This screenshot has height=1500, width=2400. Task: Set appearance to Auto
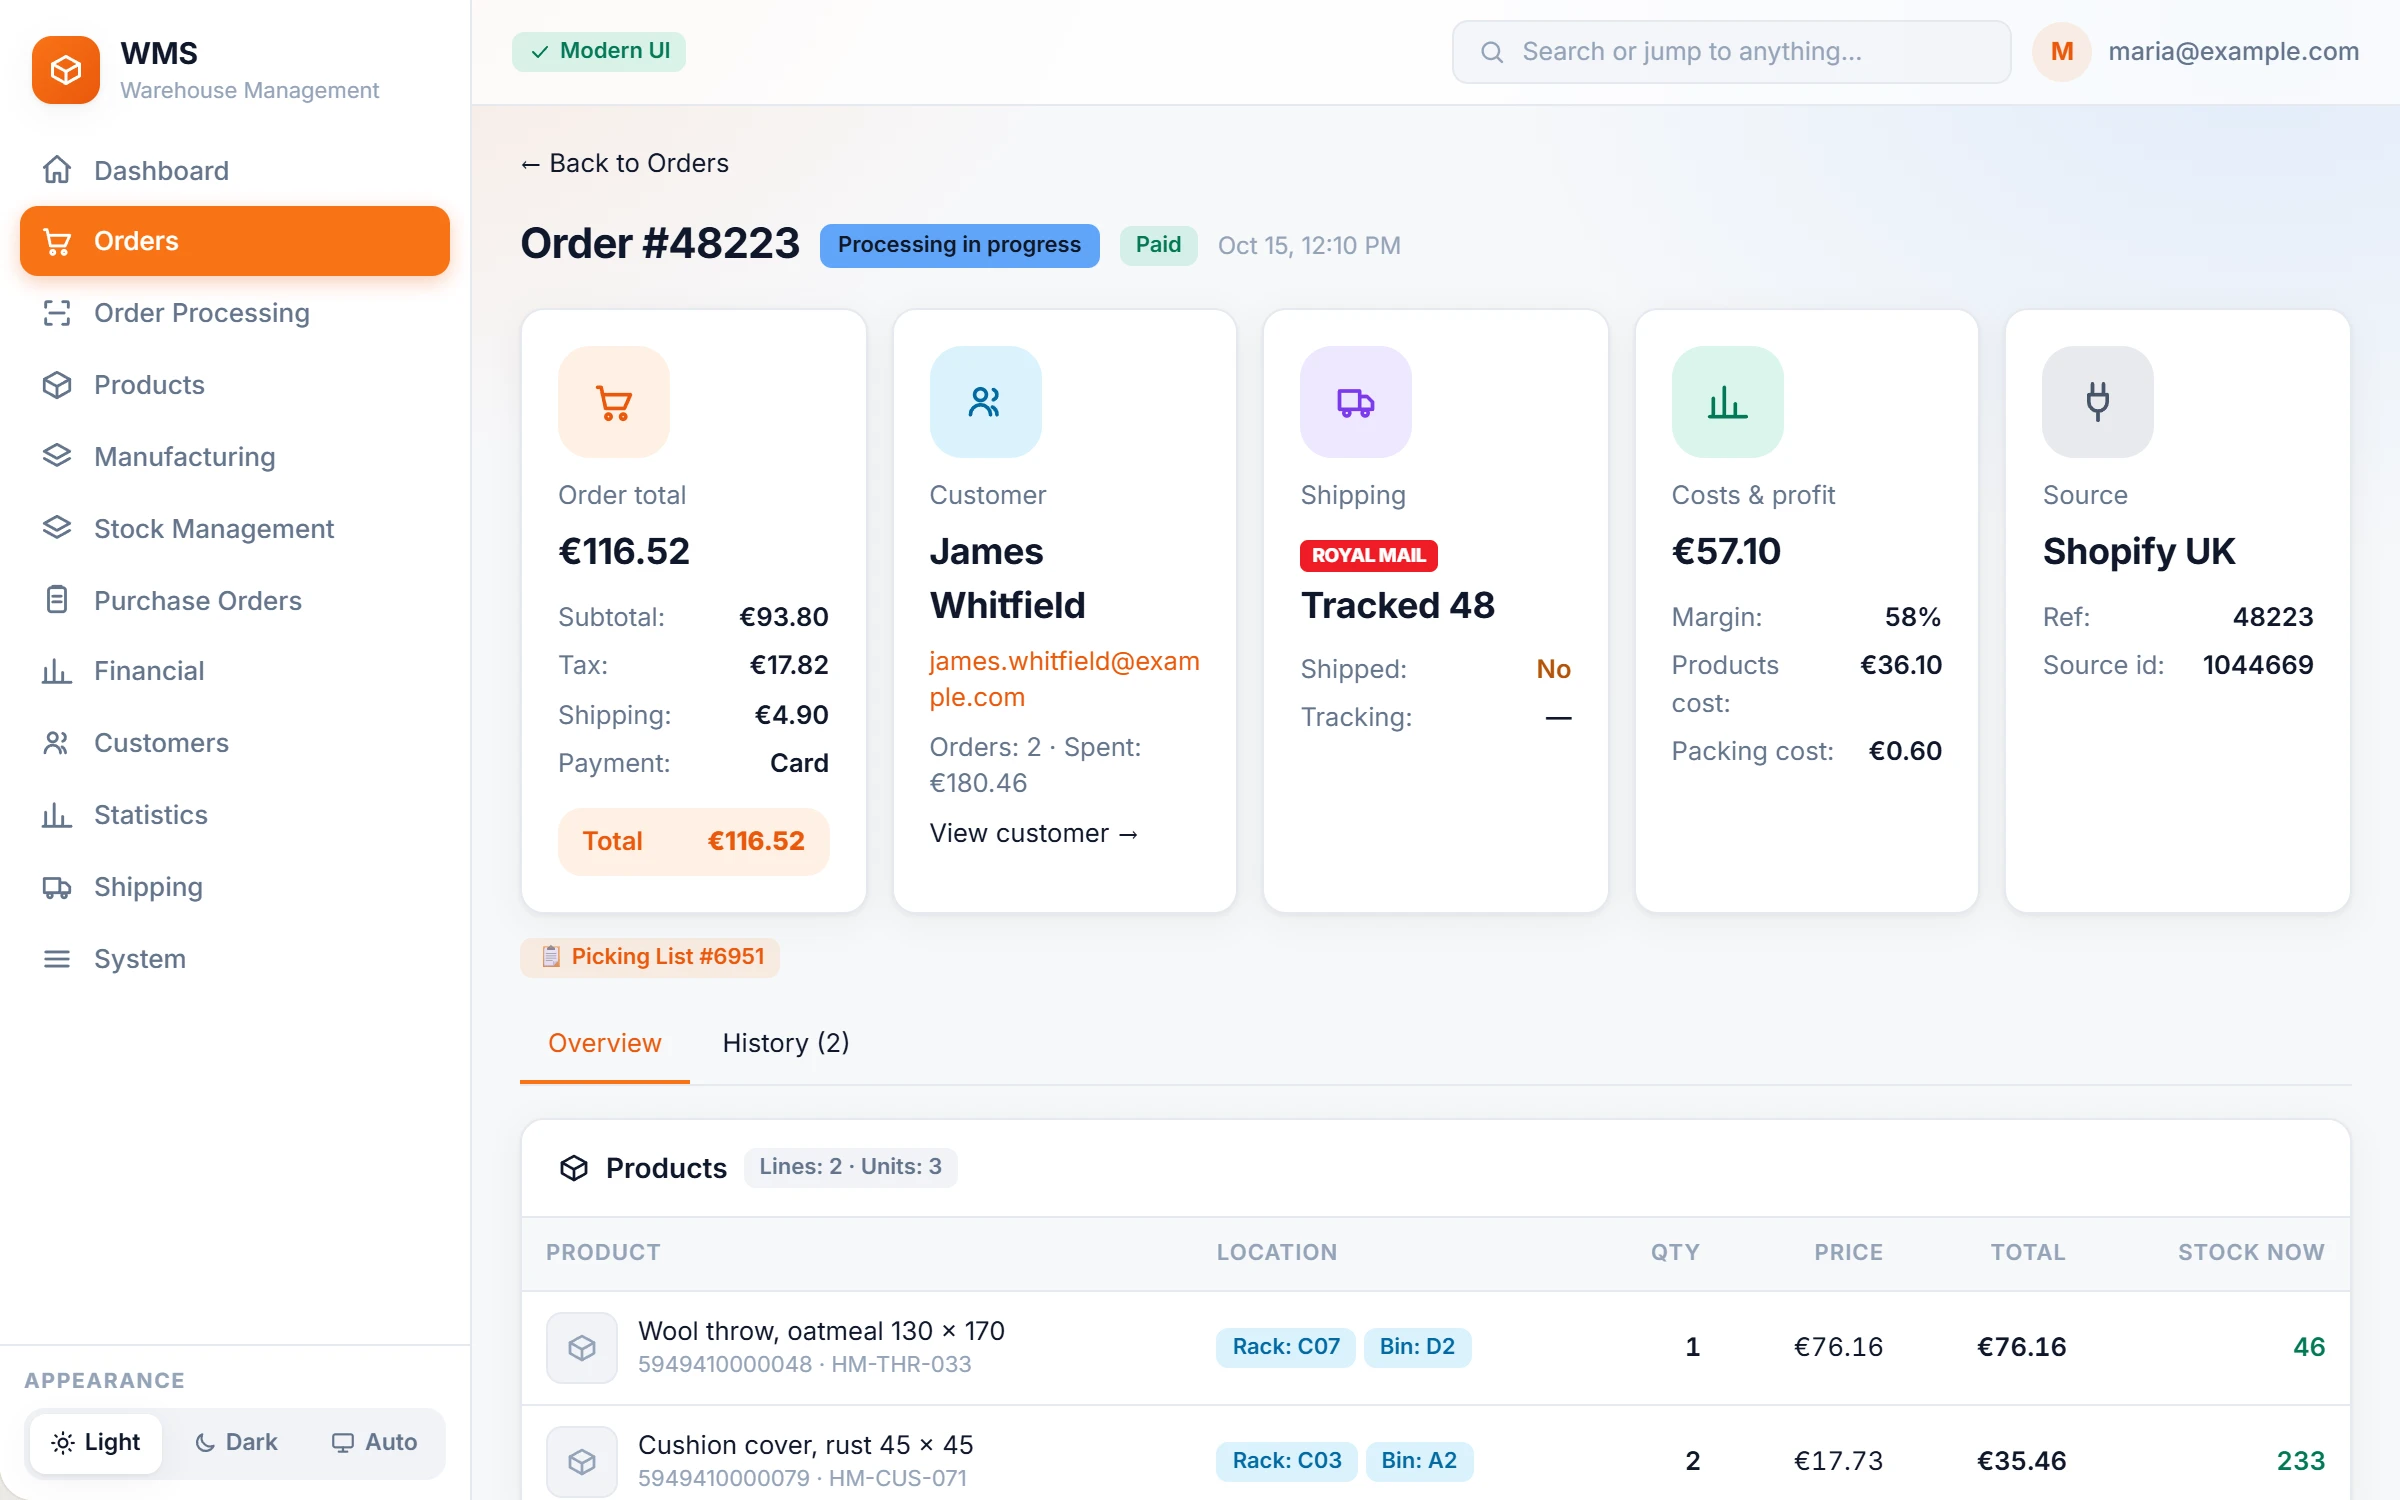click(374, 1442)
